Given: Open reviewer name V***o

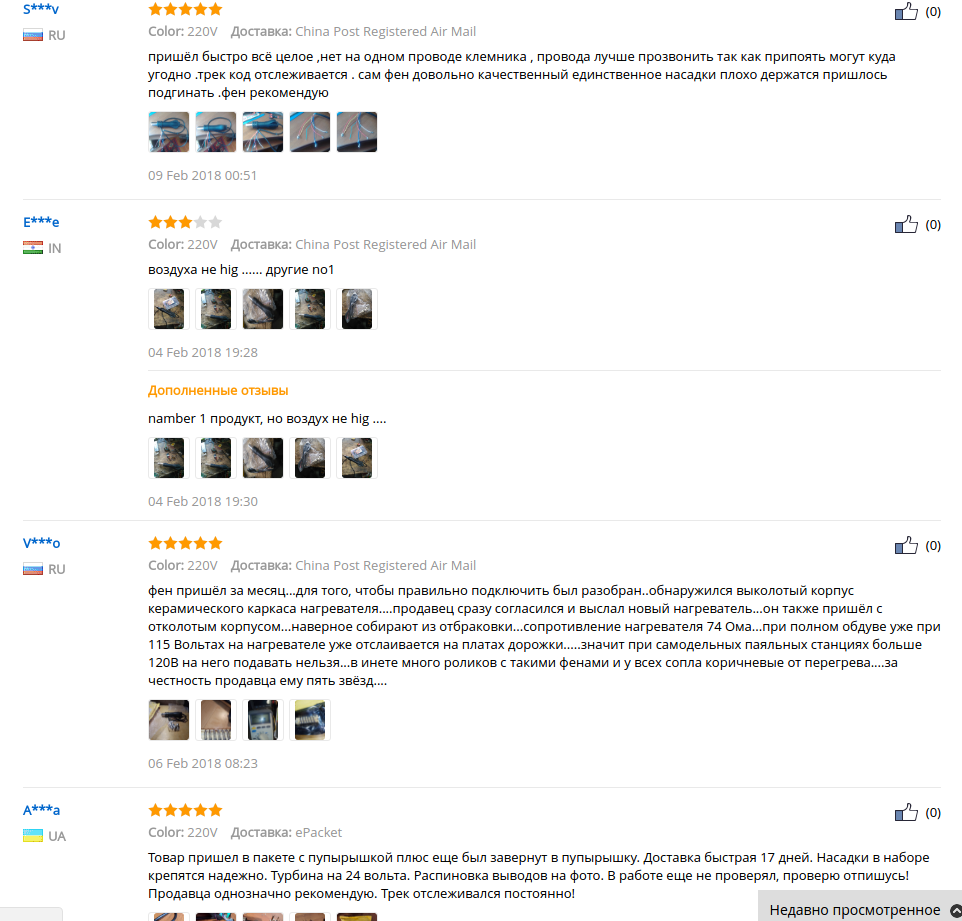Looking at the screenshot, I should click(x=41, y=543).
